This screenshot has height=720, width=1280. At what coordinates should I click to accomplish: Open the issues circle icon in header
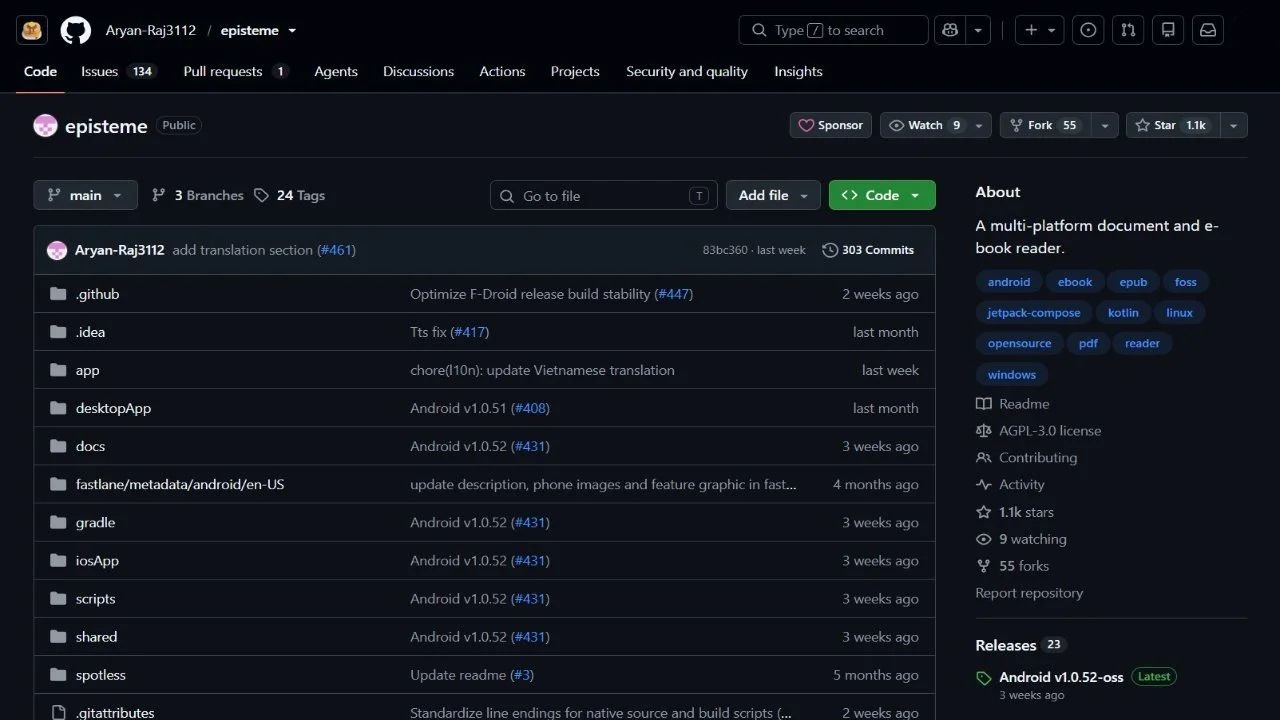point(1088,30)
